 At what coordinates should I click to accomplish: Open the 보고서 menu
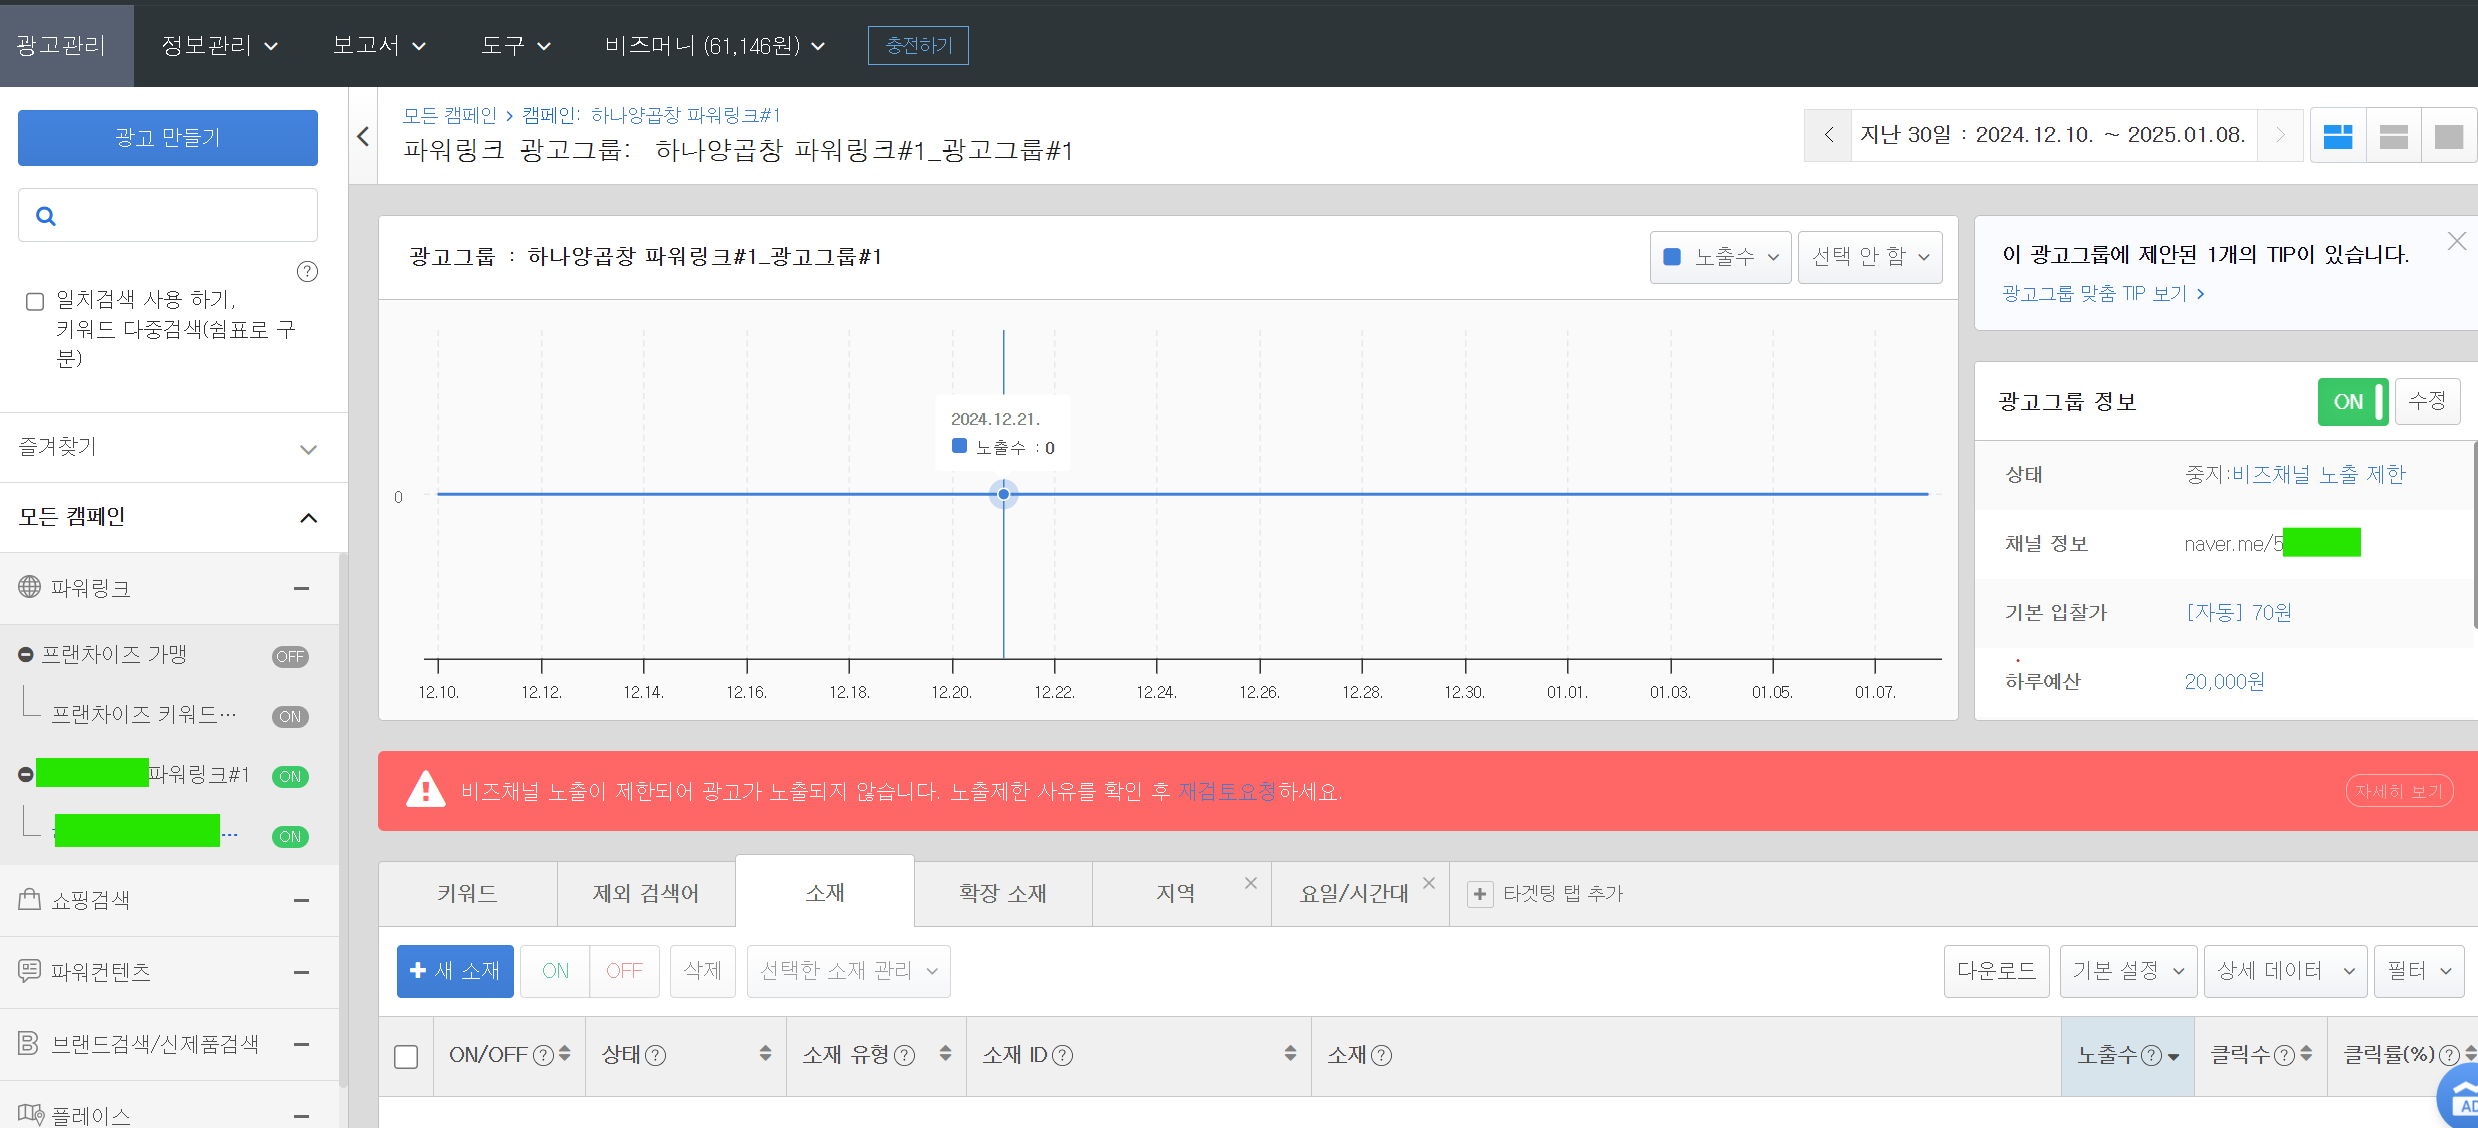[x=379, y=45]
